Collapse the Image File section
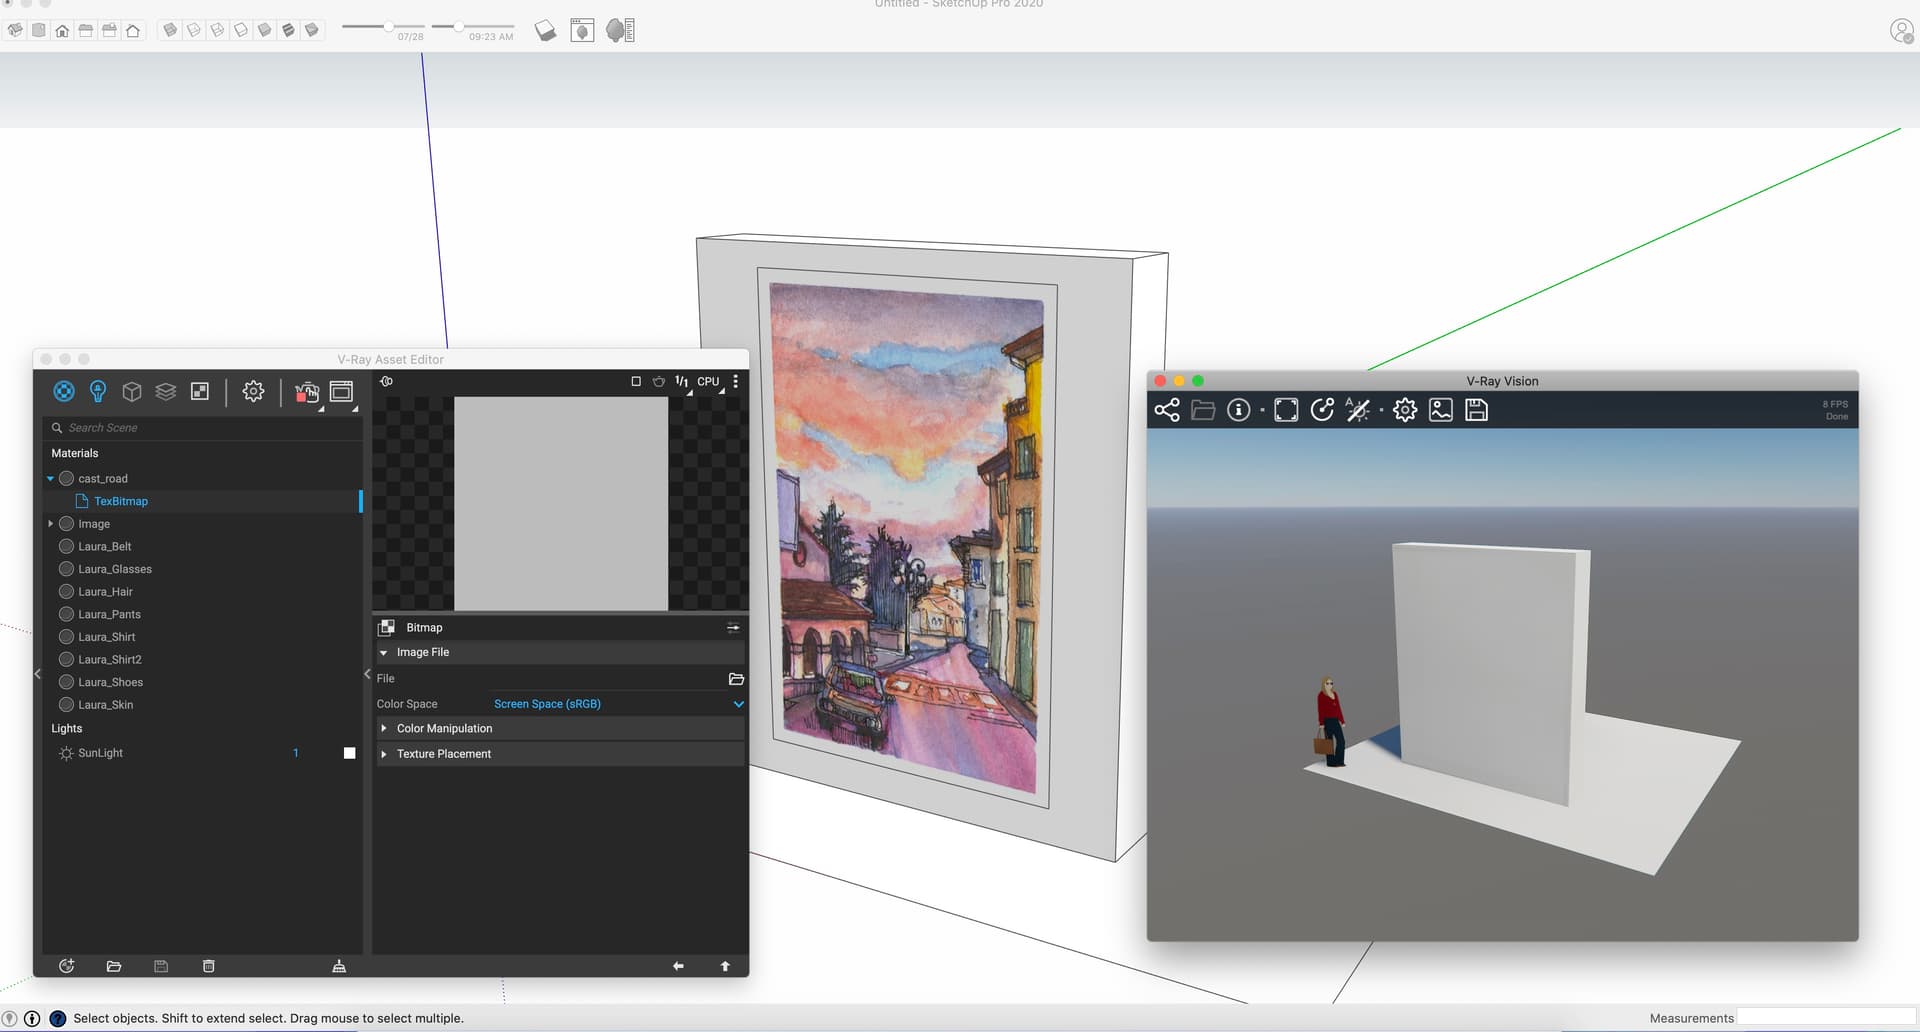Image resolution: width=1920 pixels, height=1032 pixels. pyautogui.click(x=384, y=652)
